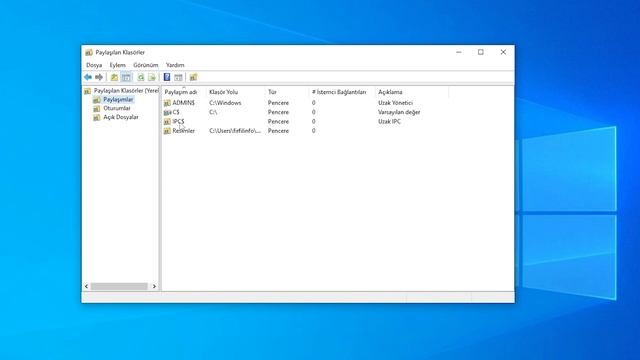The width and height of the screenshot is (640, 360).
Task: Click the Varsayılan değer description
Action: pos(399,112)
